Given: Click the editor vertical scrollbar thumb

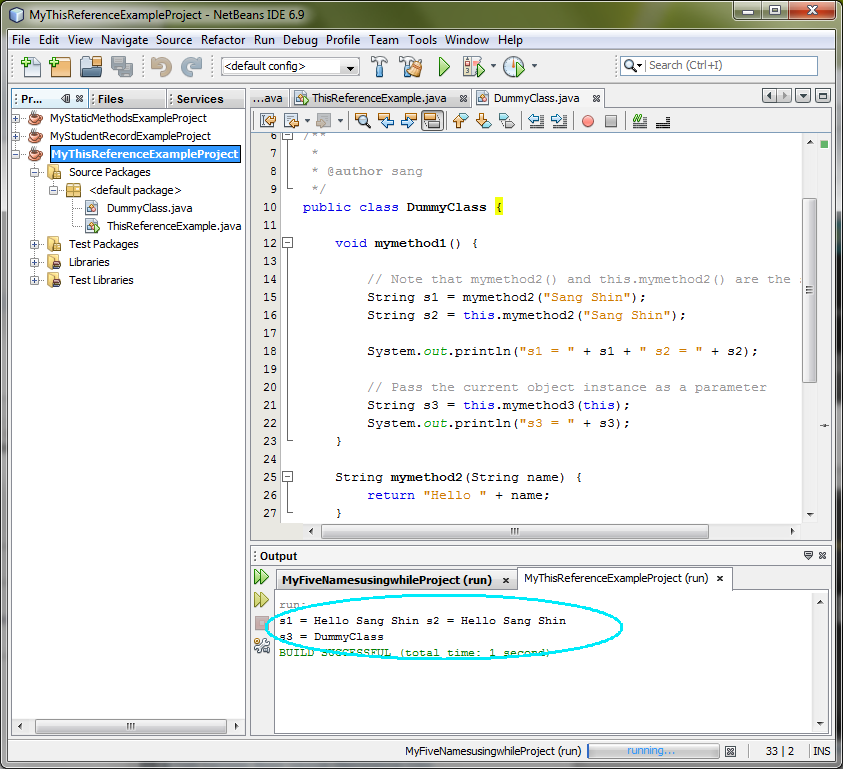Looking at the screenshot, I should click(810, 290).
